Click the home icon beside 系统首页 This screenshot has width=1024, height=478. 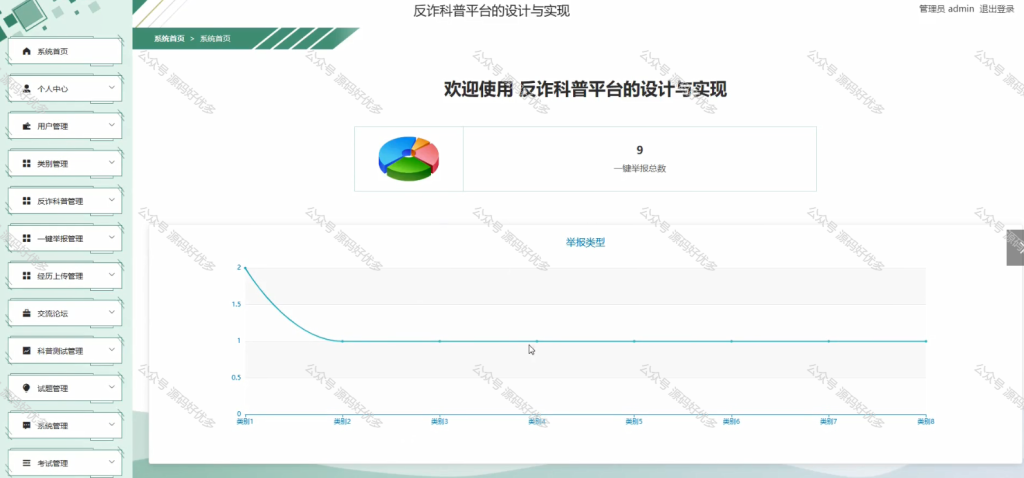coord(27,51)
